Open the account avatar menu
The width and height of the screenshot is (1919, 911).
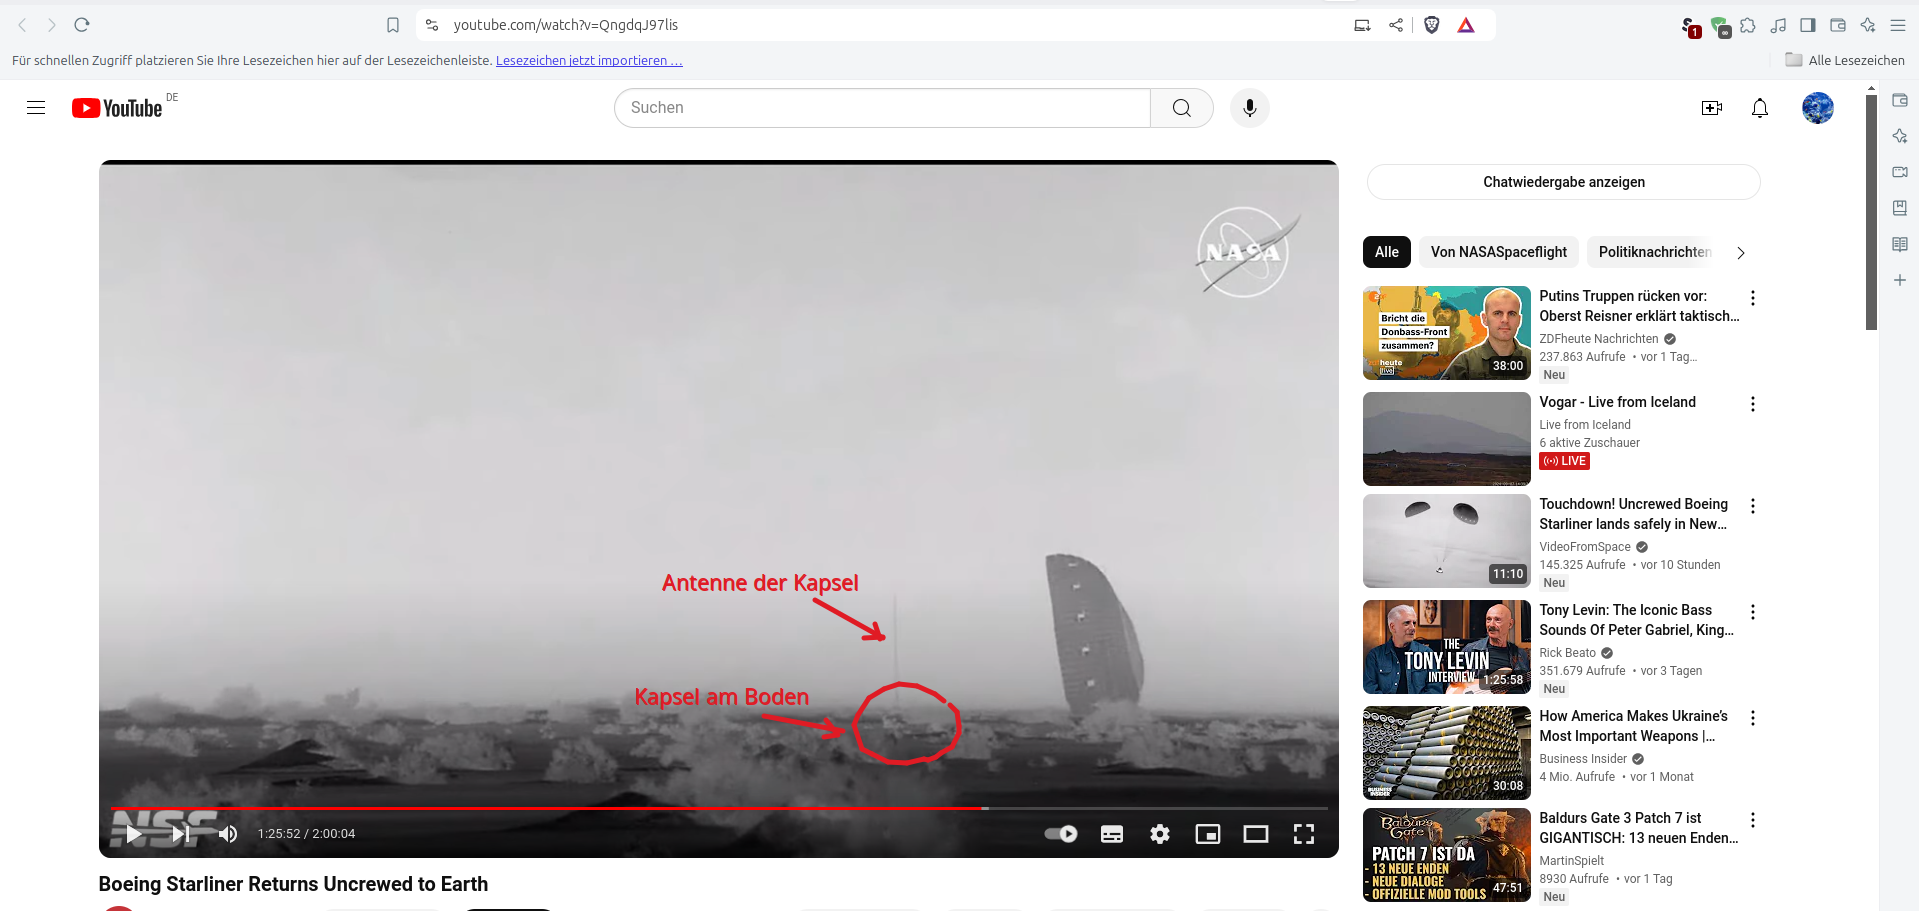click(1818, 108)
